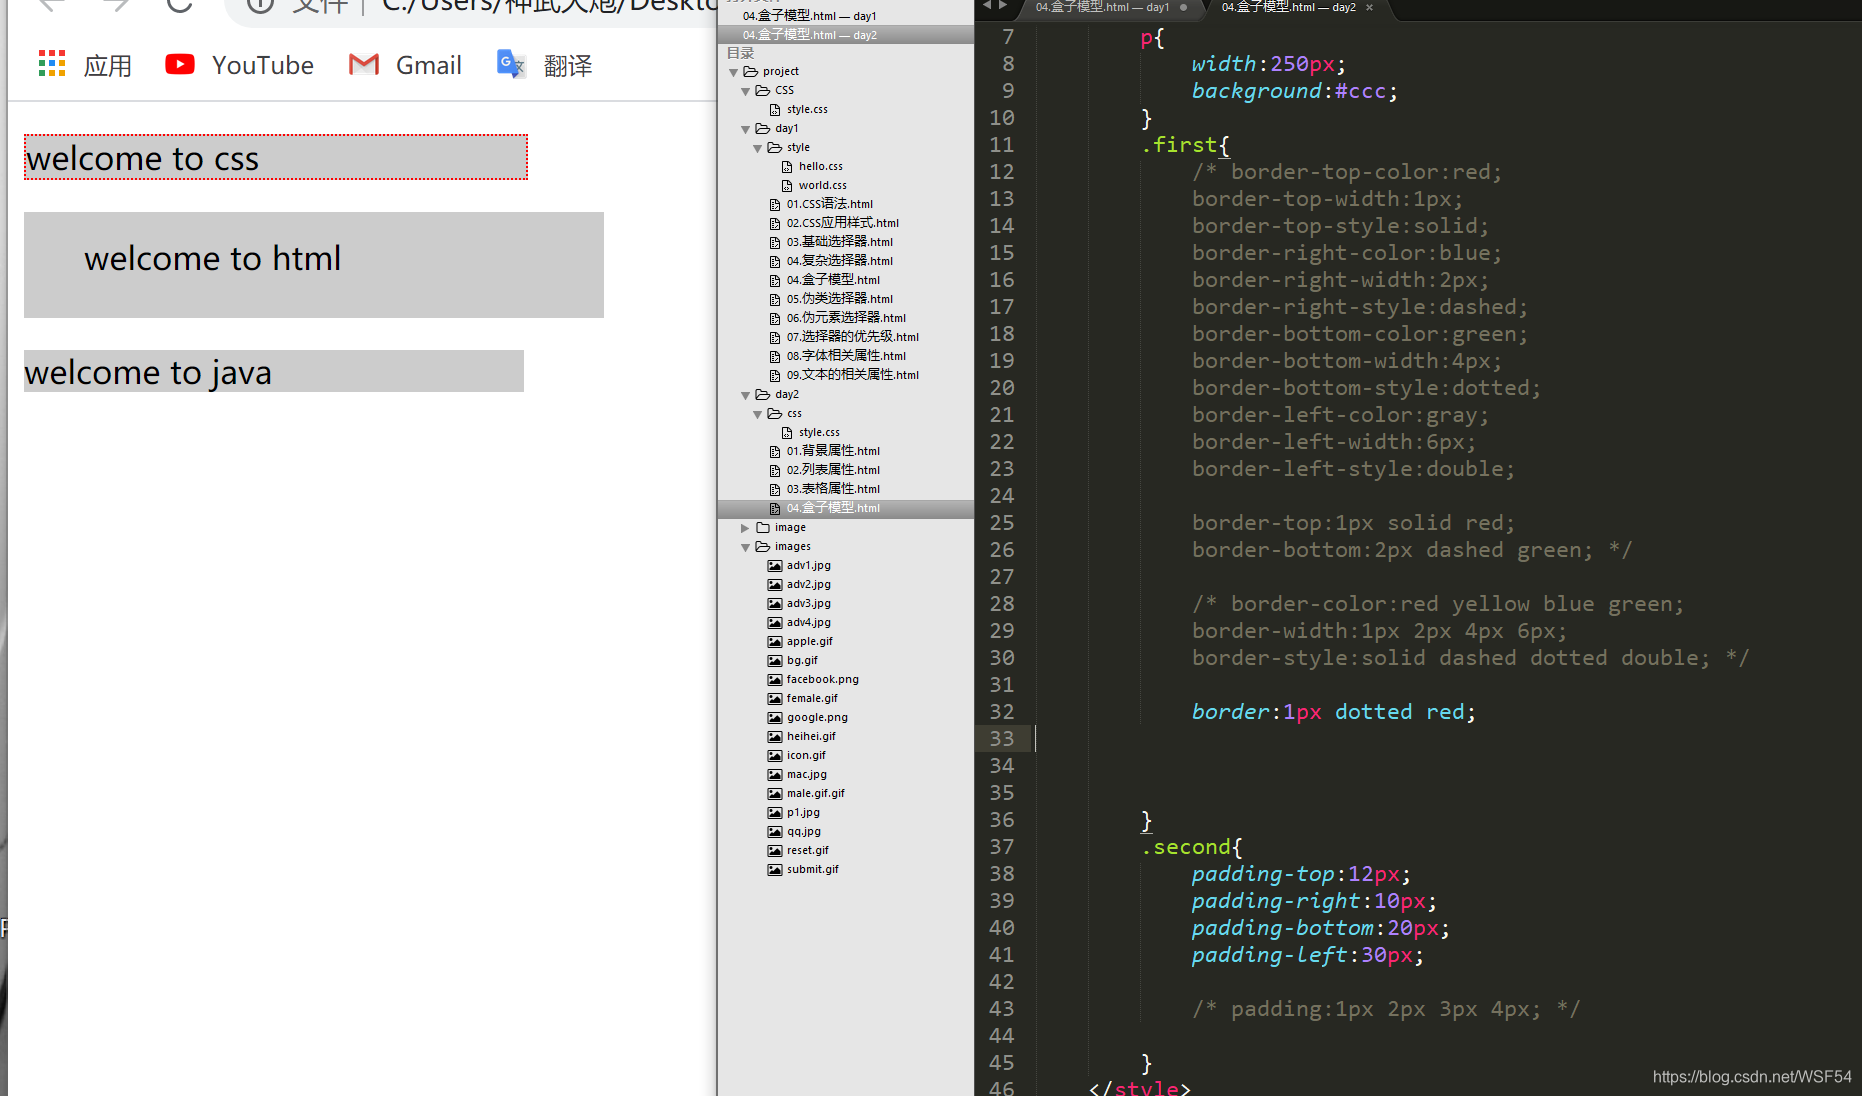The image size is (1862, 1096).
Task: Collapse the CSS folder under project
Action: [746, 91]
